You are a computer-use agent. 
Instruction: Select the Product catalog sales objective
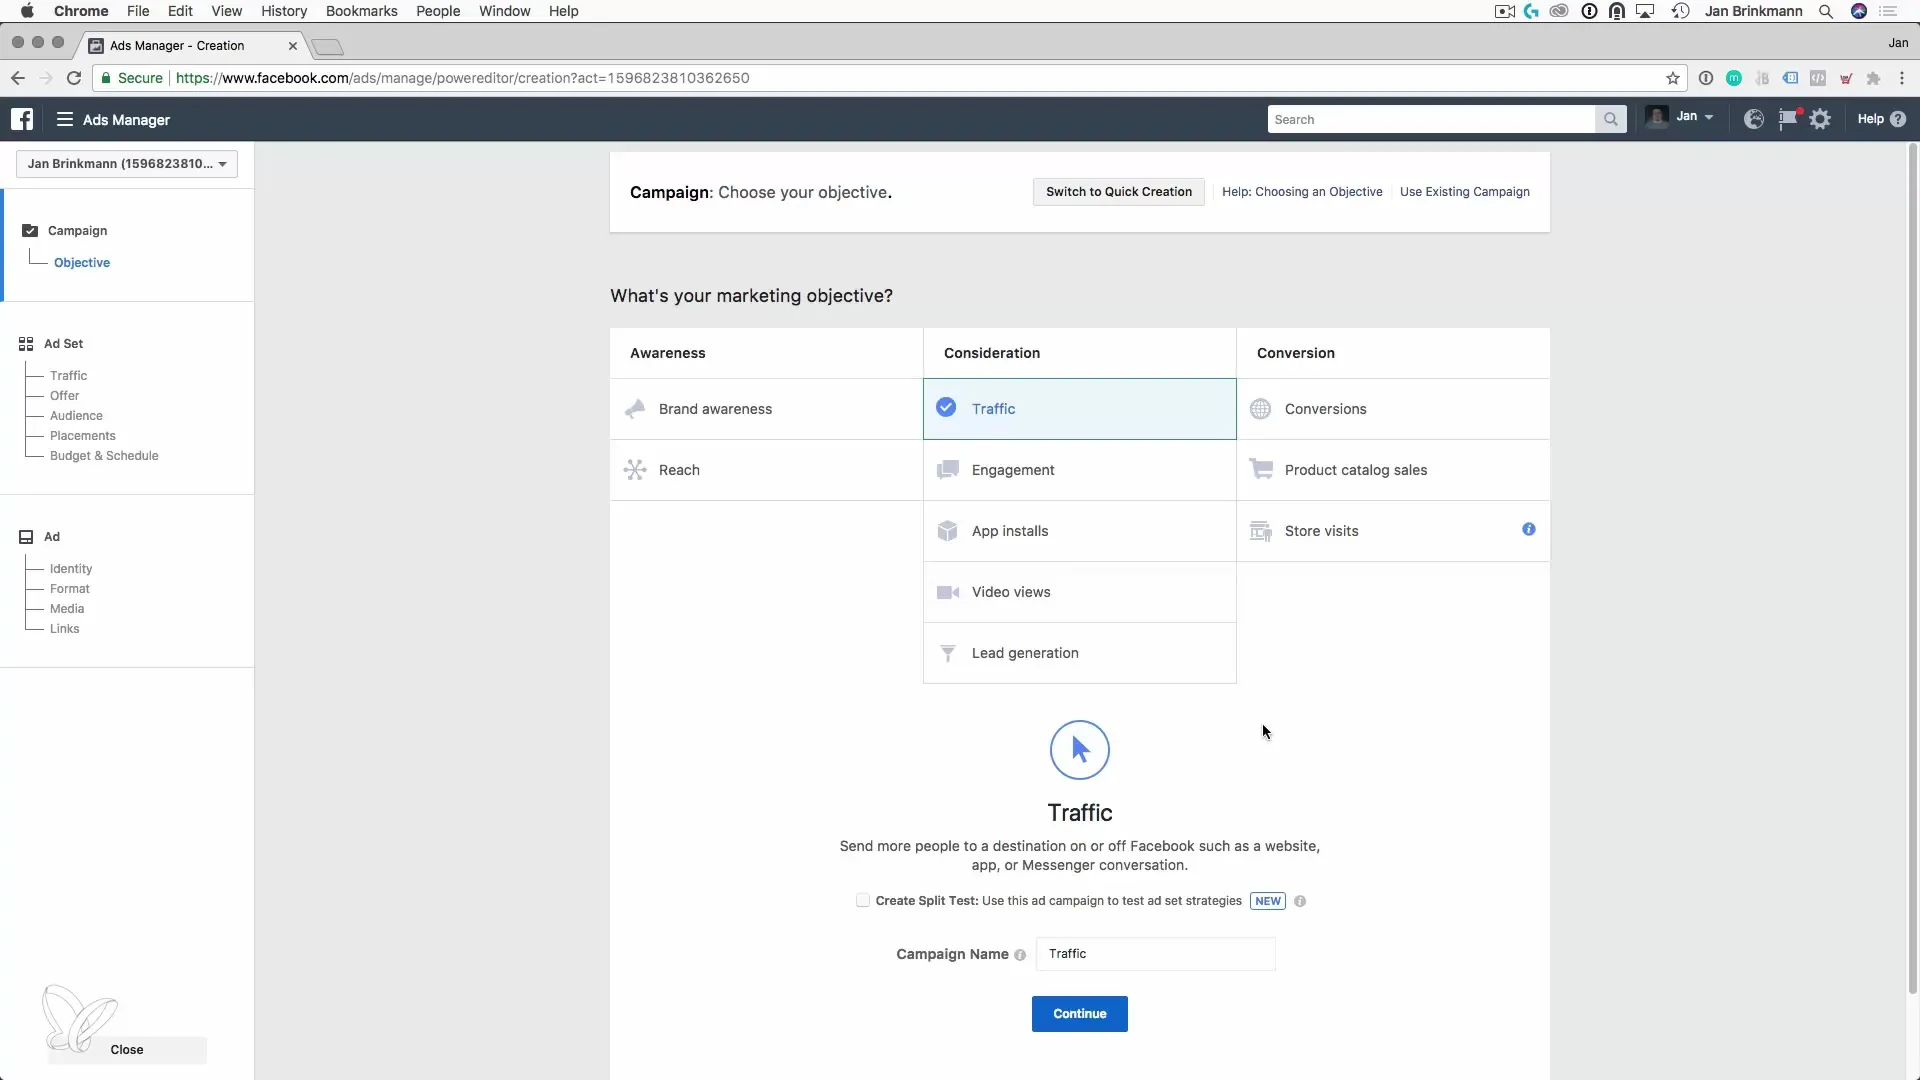coord(1393,470)
